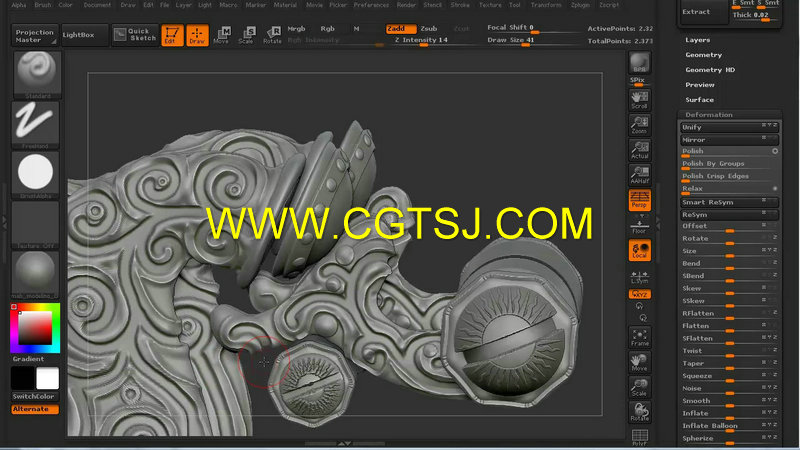This screenshot has width=800, height=450.
Task: Open the Brush menu
Action: pyautogui.click(x=43, y=5)
